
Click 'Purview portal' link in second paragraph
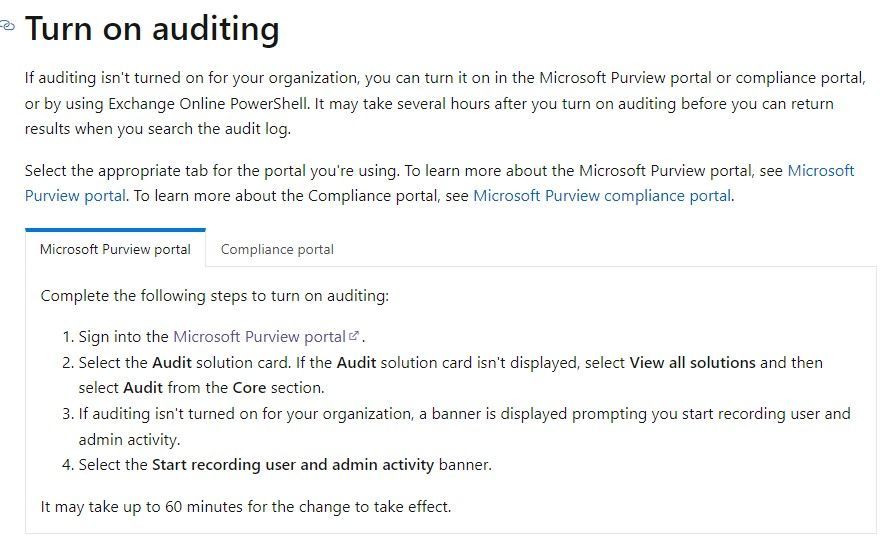click(x=75, y=195)
